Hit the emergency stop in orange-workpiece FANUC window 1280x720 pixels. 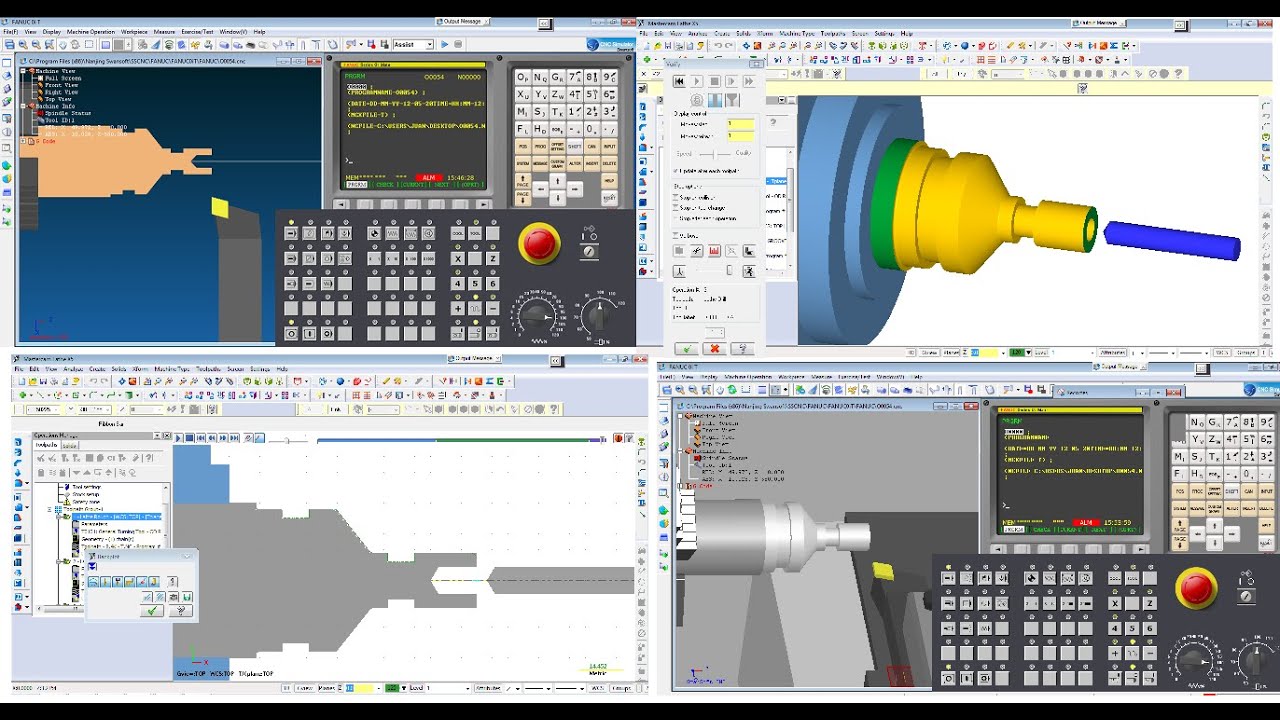pos(540,243)
